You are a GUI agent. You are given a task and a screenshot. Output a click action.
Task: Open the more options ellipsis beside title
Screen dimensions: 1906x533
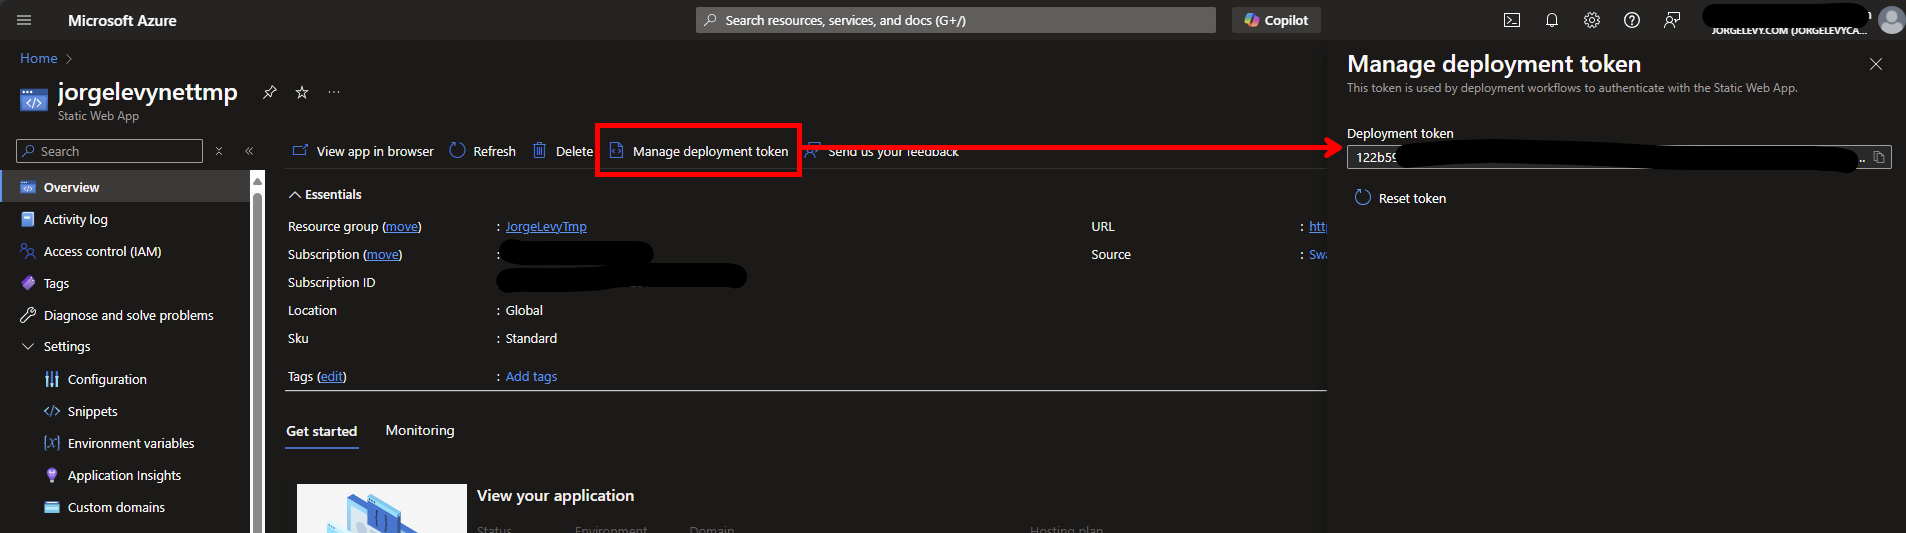tap(334, 92)
